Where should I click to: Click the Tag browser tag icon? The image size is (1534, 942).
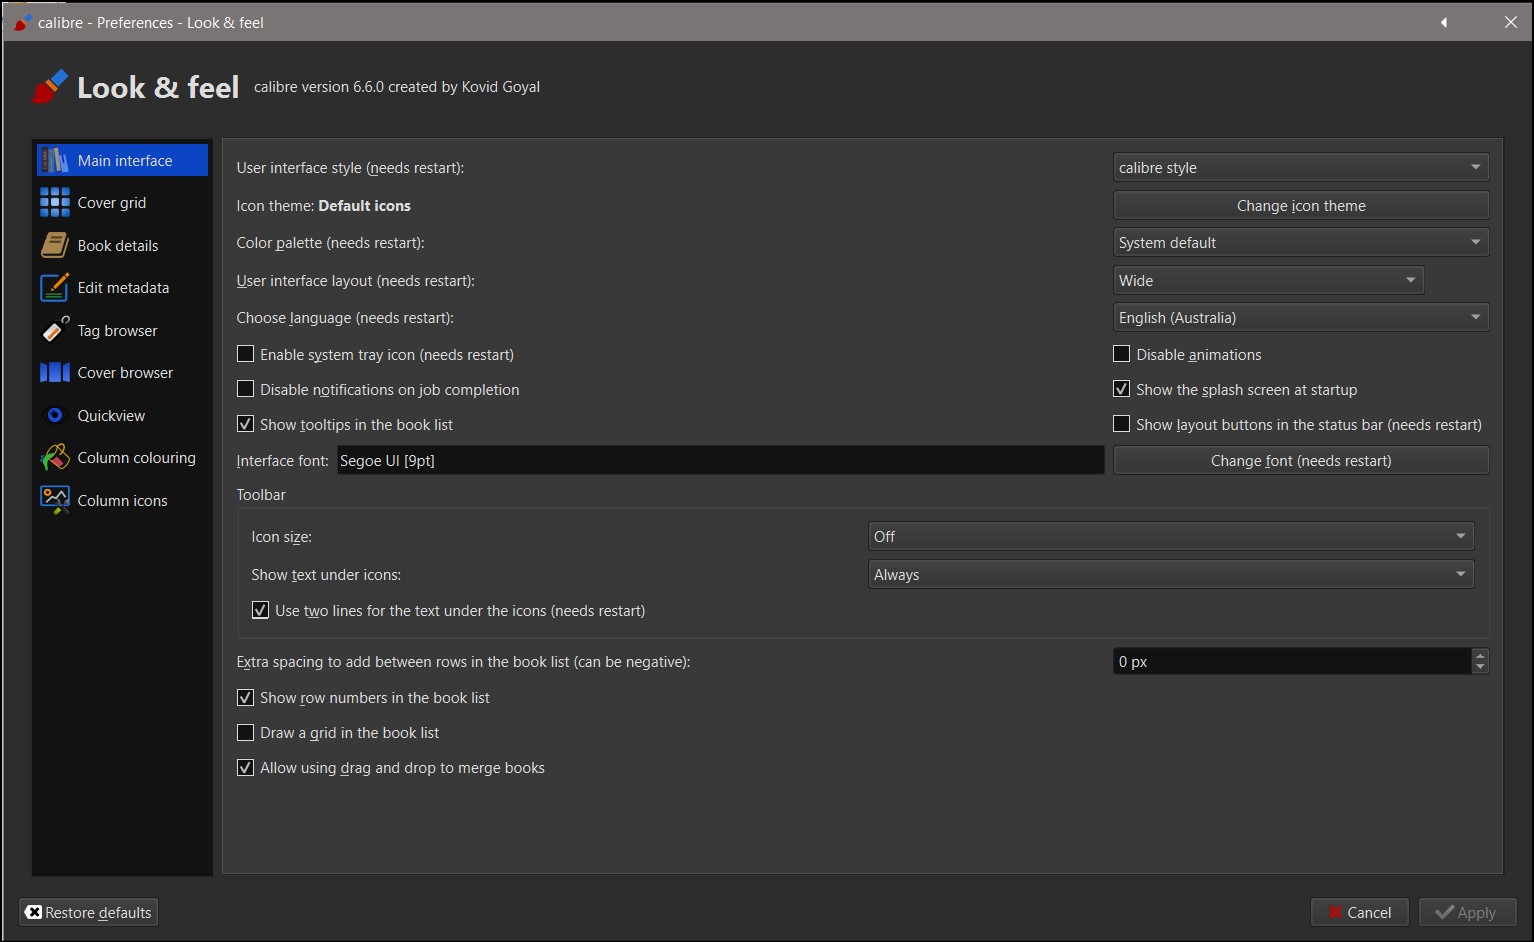pos(55,330)
